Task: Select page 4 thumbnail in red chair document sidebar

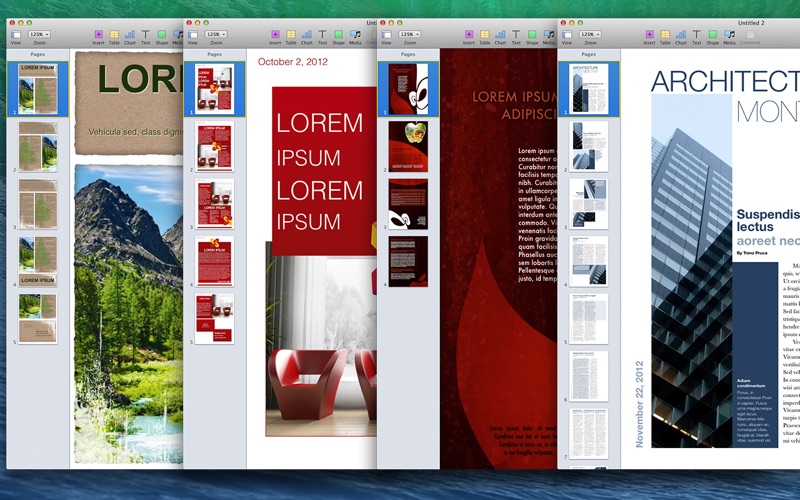Action: point(214,262)
